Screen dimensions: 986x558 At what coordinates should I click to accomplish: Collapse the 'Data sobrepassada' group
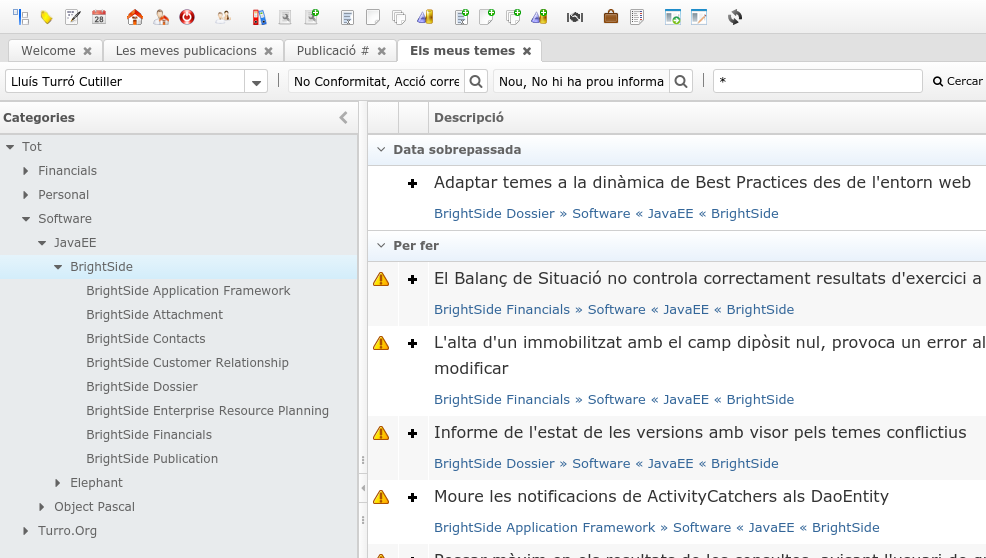tap(381, 150)
